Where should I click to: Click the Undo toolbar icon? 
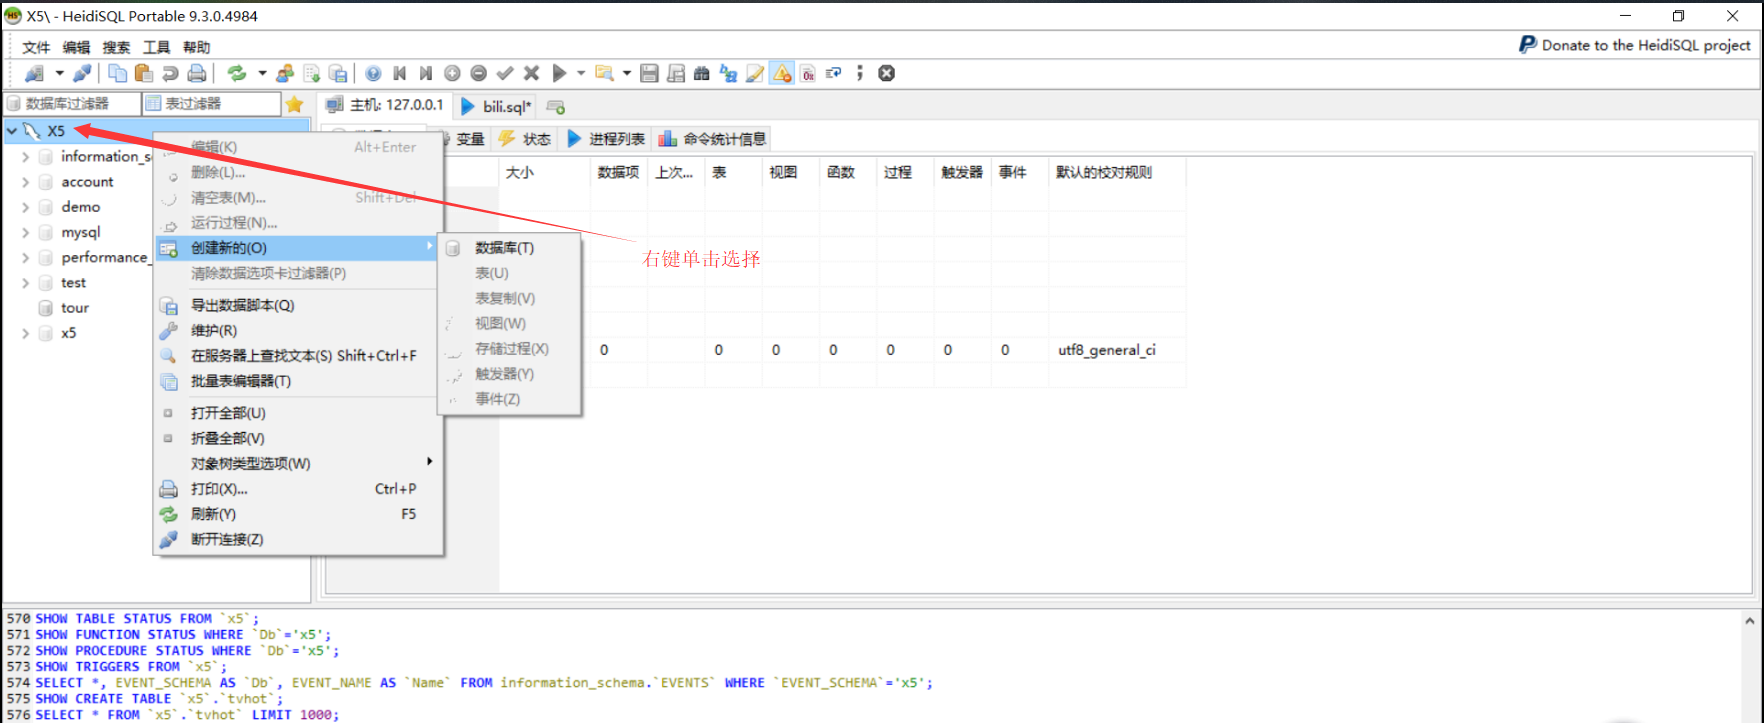click(170, 73)
